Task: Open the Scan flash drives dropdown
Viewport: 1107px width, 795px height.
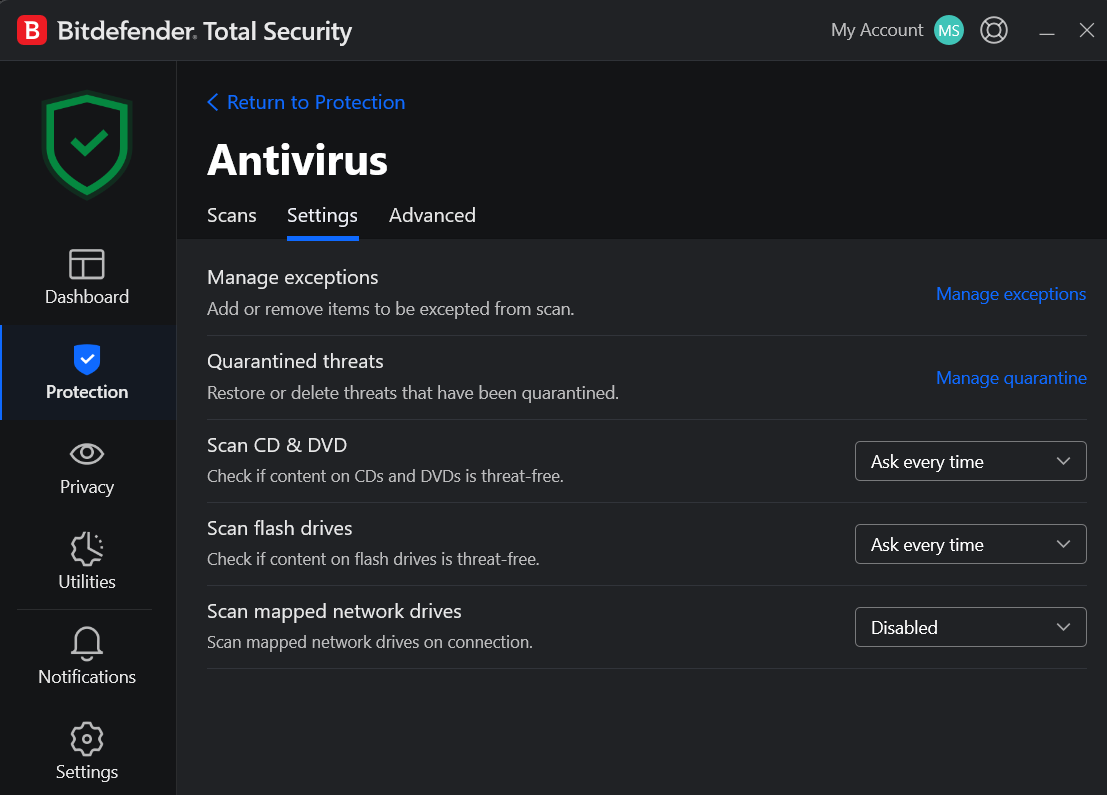Action: tap(971, 544)
